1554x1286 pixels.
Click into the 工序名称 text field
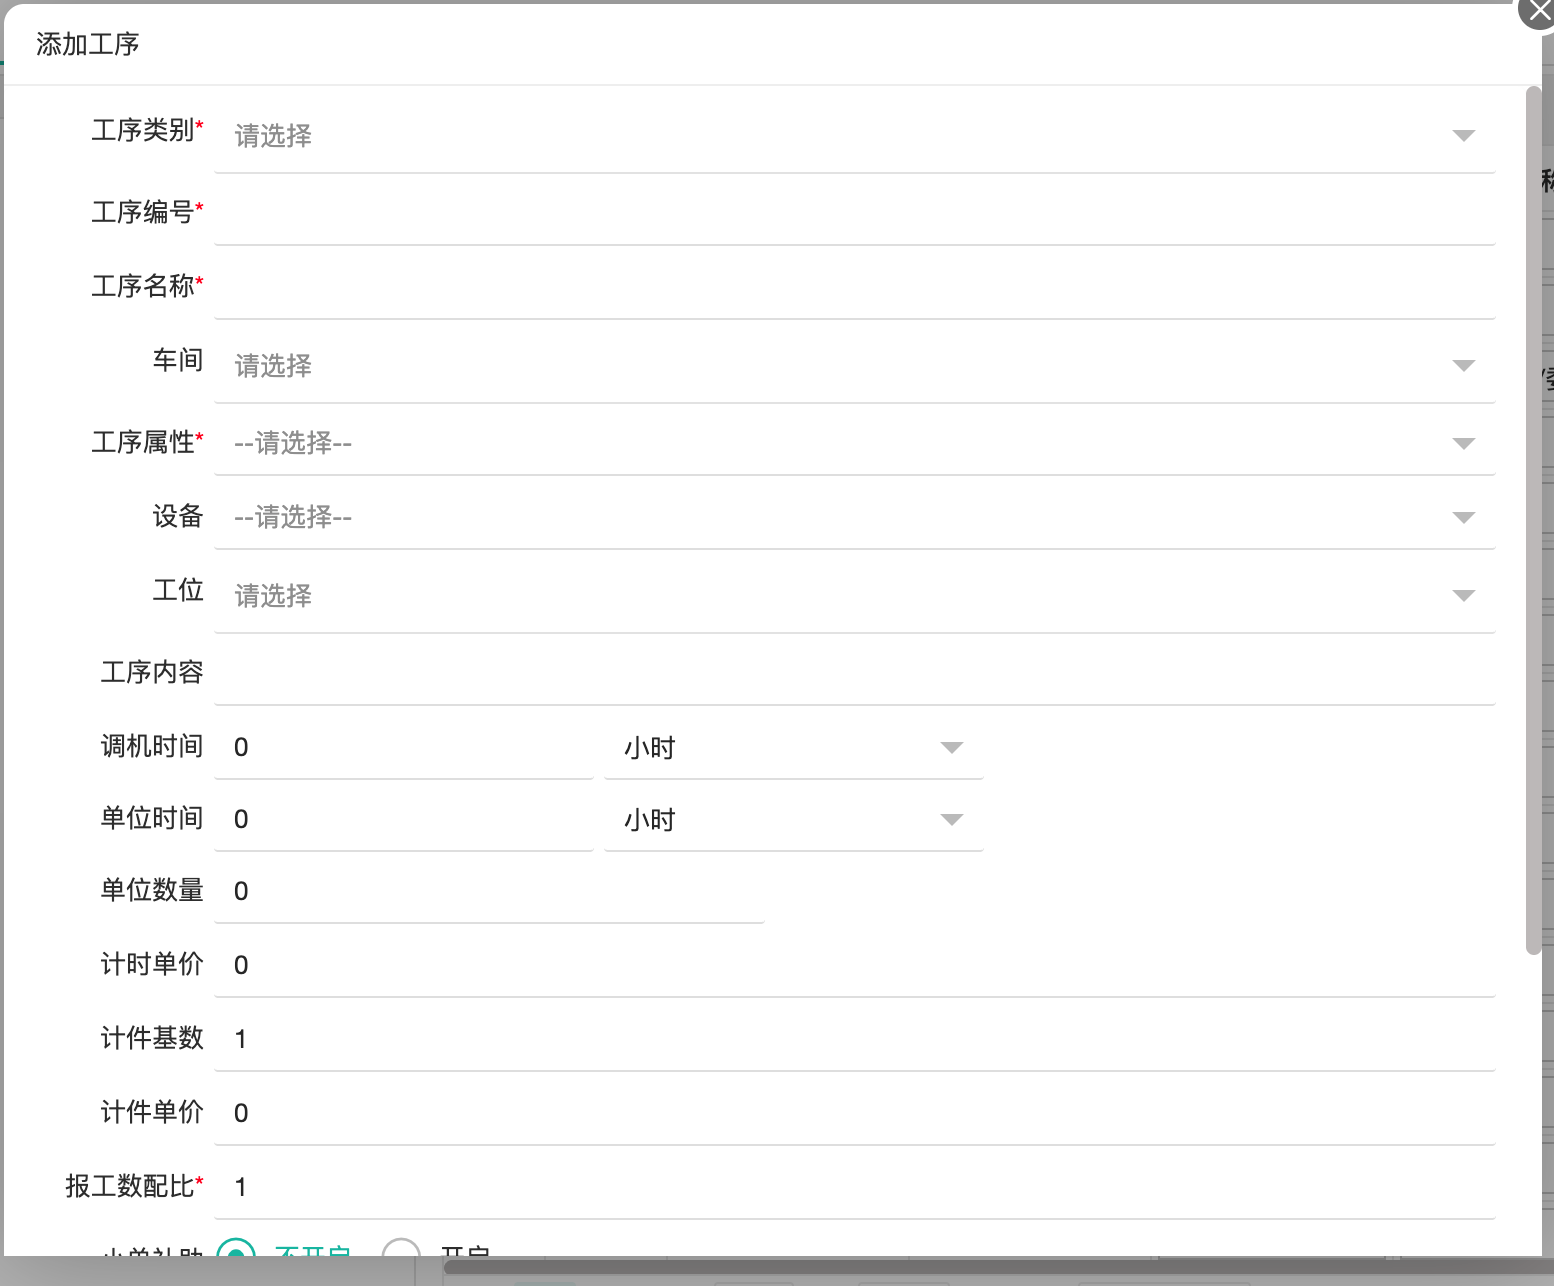854,287
